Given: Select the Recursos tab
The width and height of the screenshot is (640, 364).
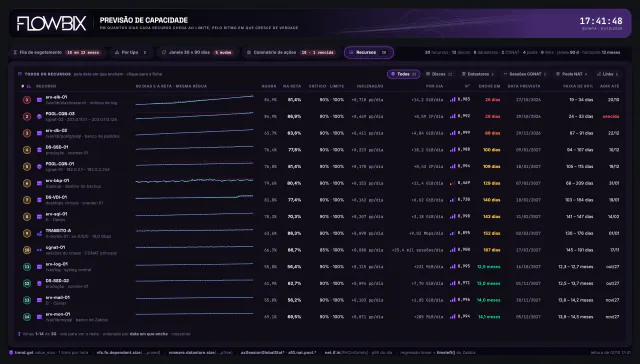Looking at the screenshot, I should [369, 52].
